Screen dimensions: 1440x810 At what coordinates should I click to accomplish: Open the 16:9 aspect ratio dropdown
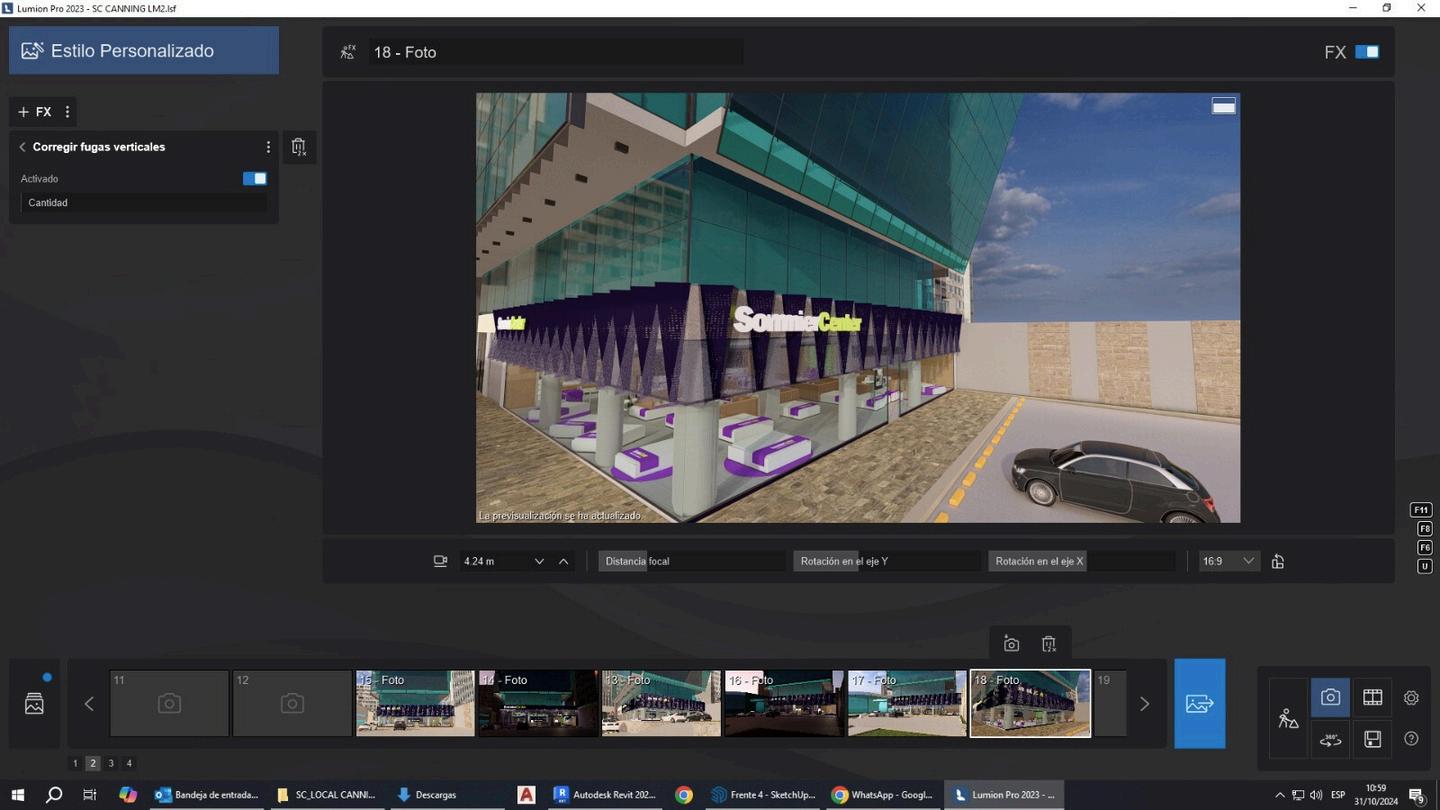click(1228, 561)
